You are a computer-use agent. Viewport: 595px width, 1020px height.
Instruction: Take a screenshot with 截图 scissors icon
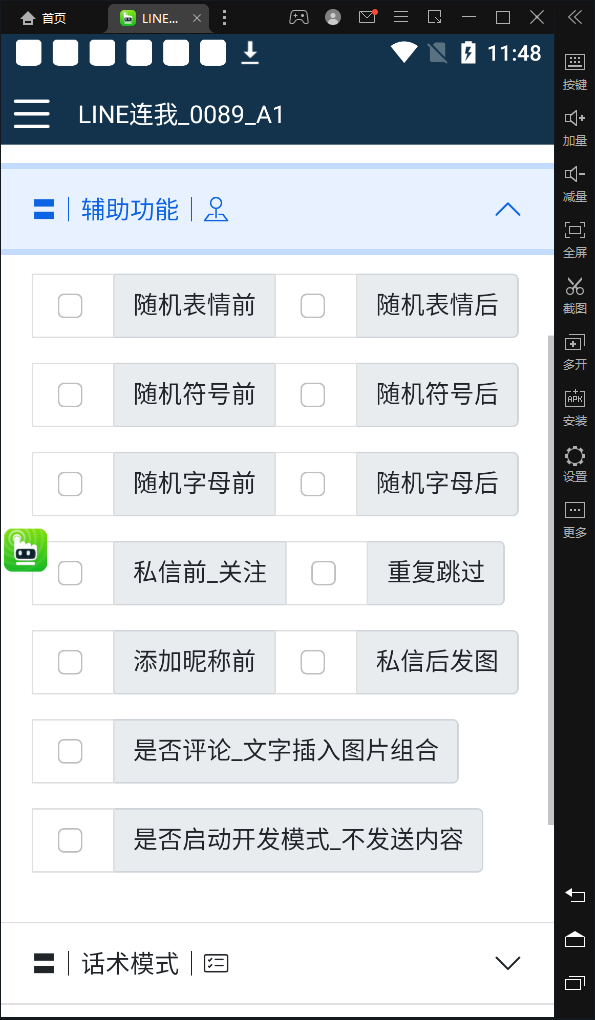575,295
